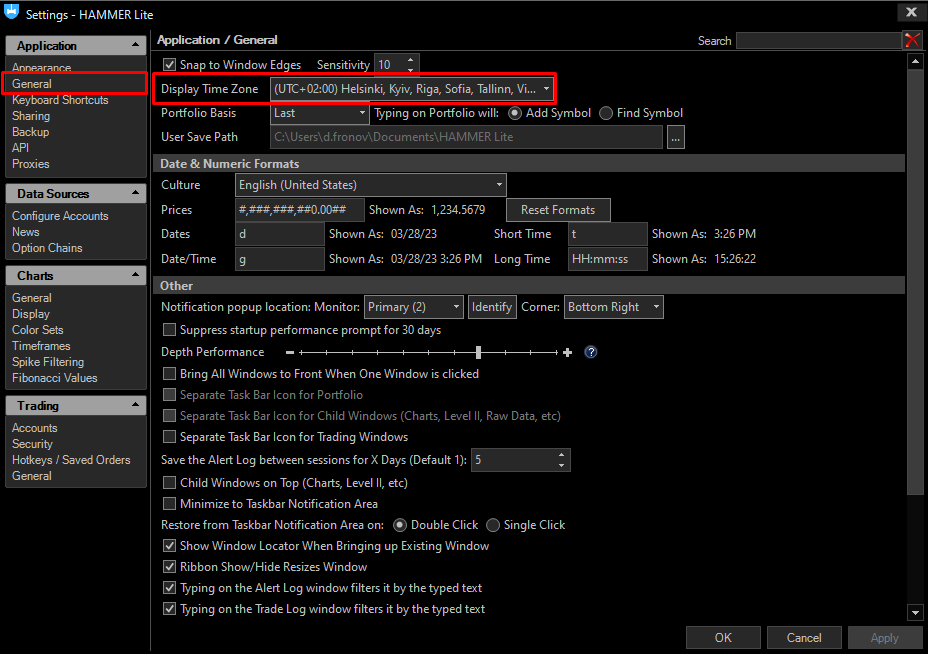Select the Find Symbol radio button
The width and height of the screenshot is (928, 654).
coord(606,113)
